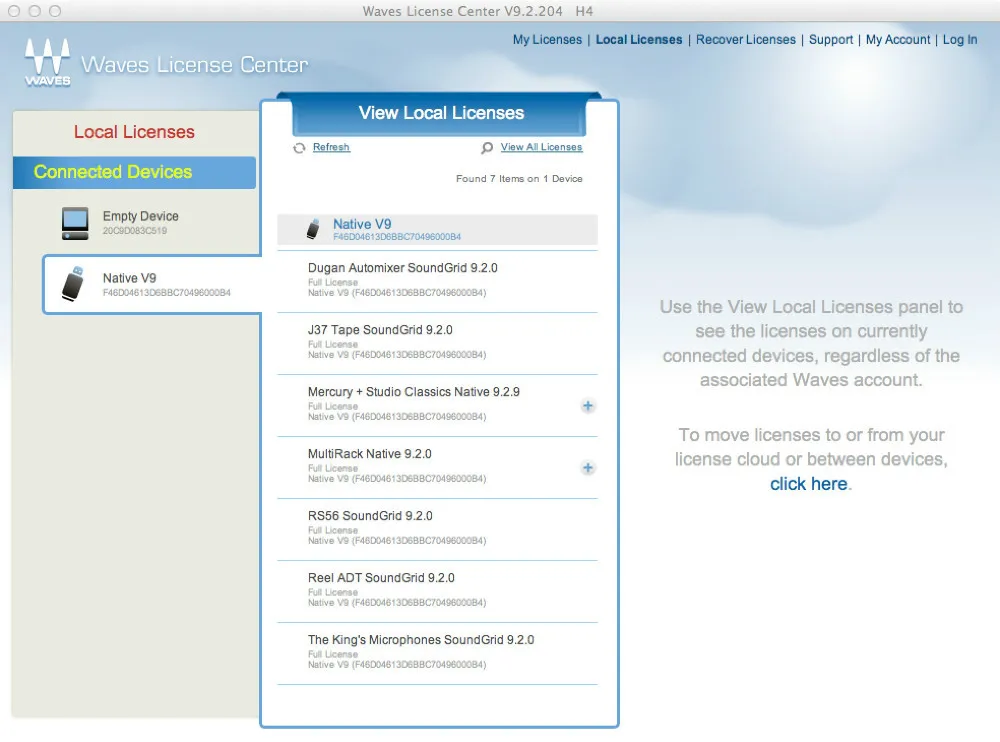
Task: Expand MultiRack Native plus button
Action: click(x=588, y=468)
